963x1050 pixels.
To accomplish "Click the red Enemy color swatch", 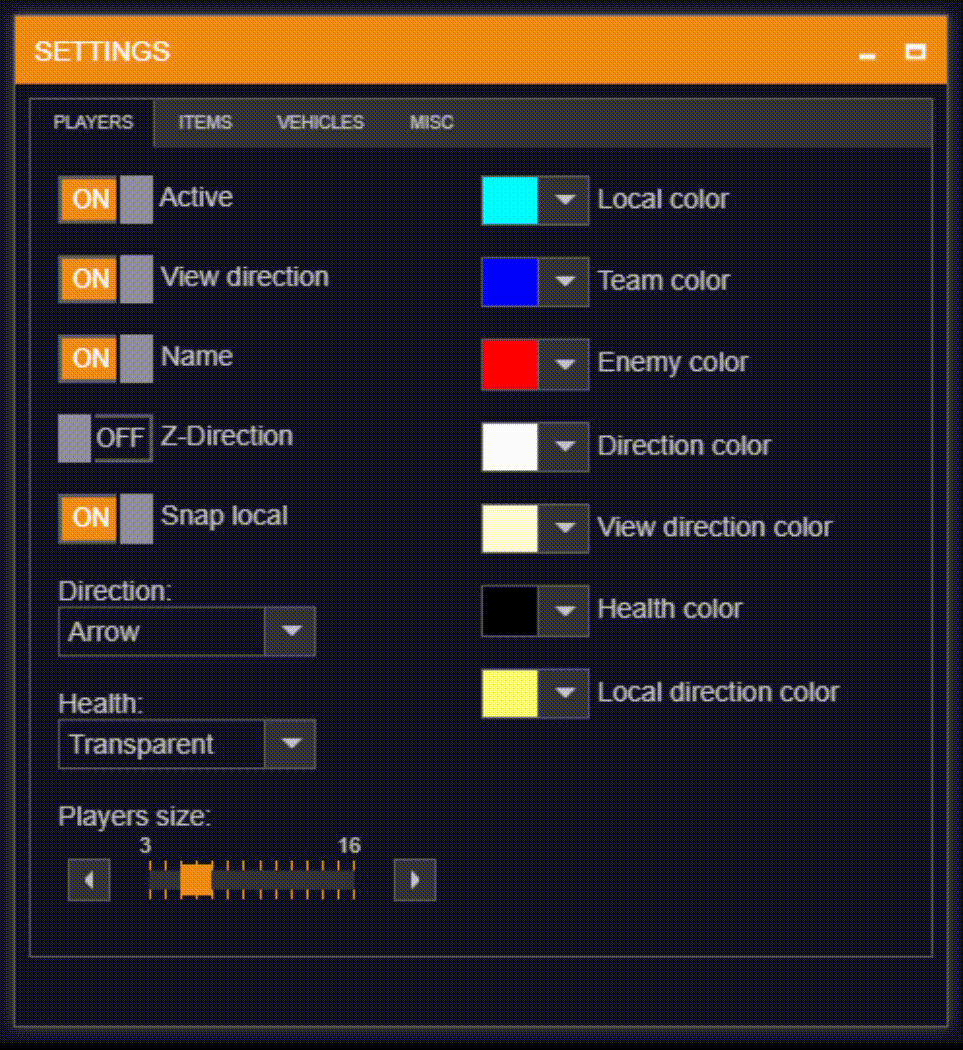I will click(x=510, y=364).
